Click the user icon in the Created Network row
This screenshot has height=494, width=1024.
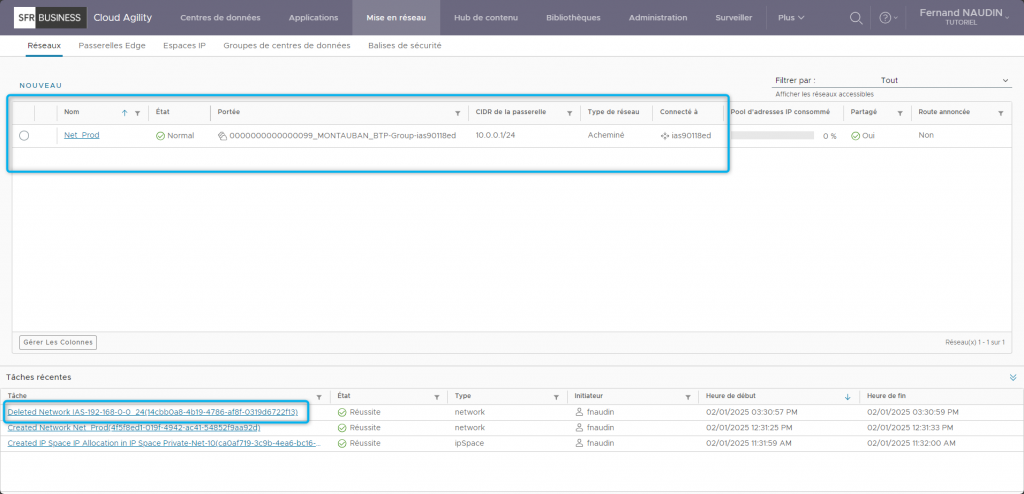[579, 427]
